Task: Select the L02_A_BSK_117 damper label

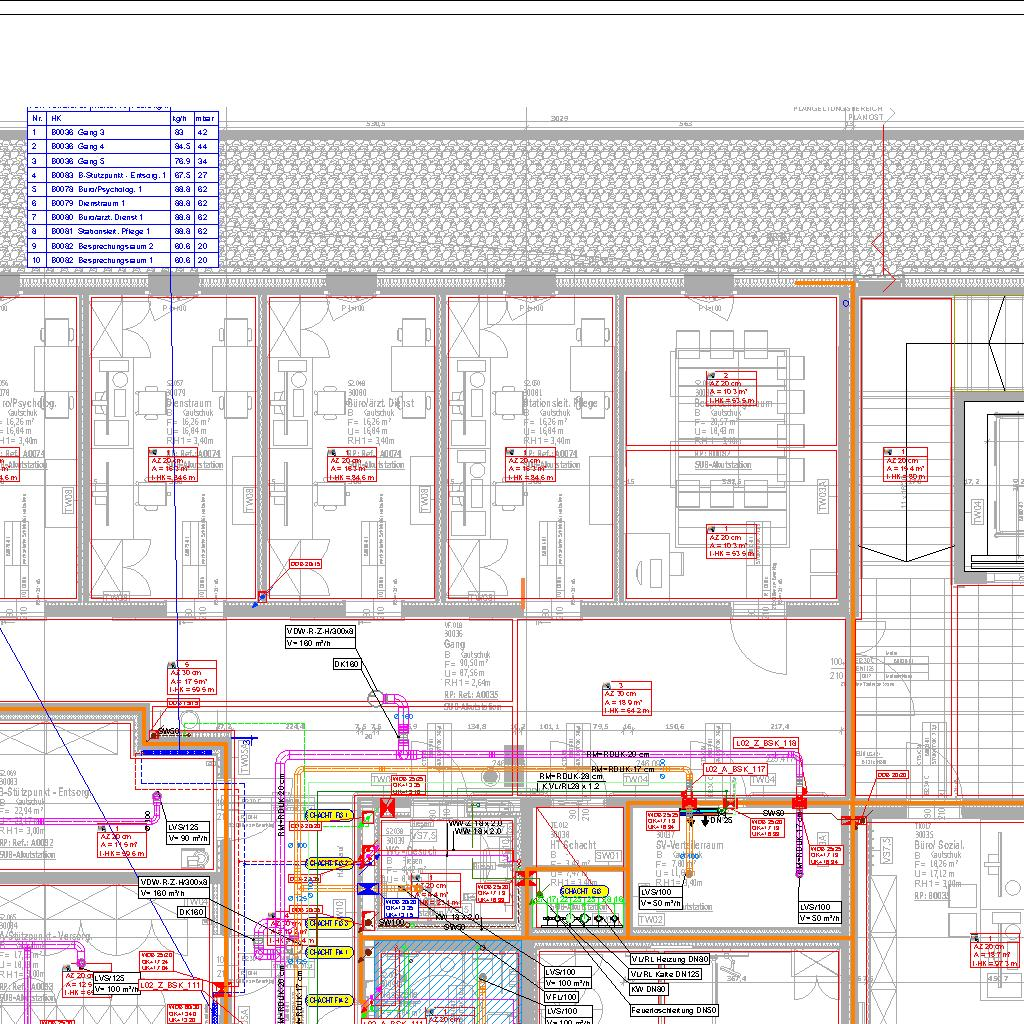Action: point(735,769)
